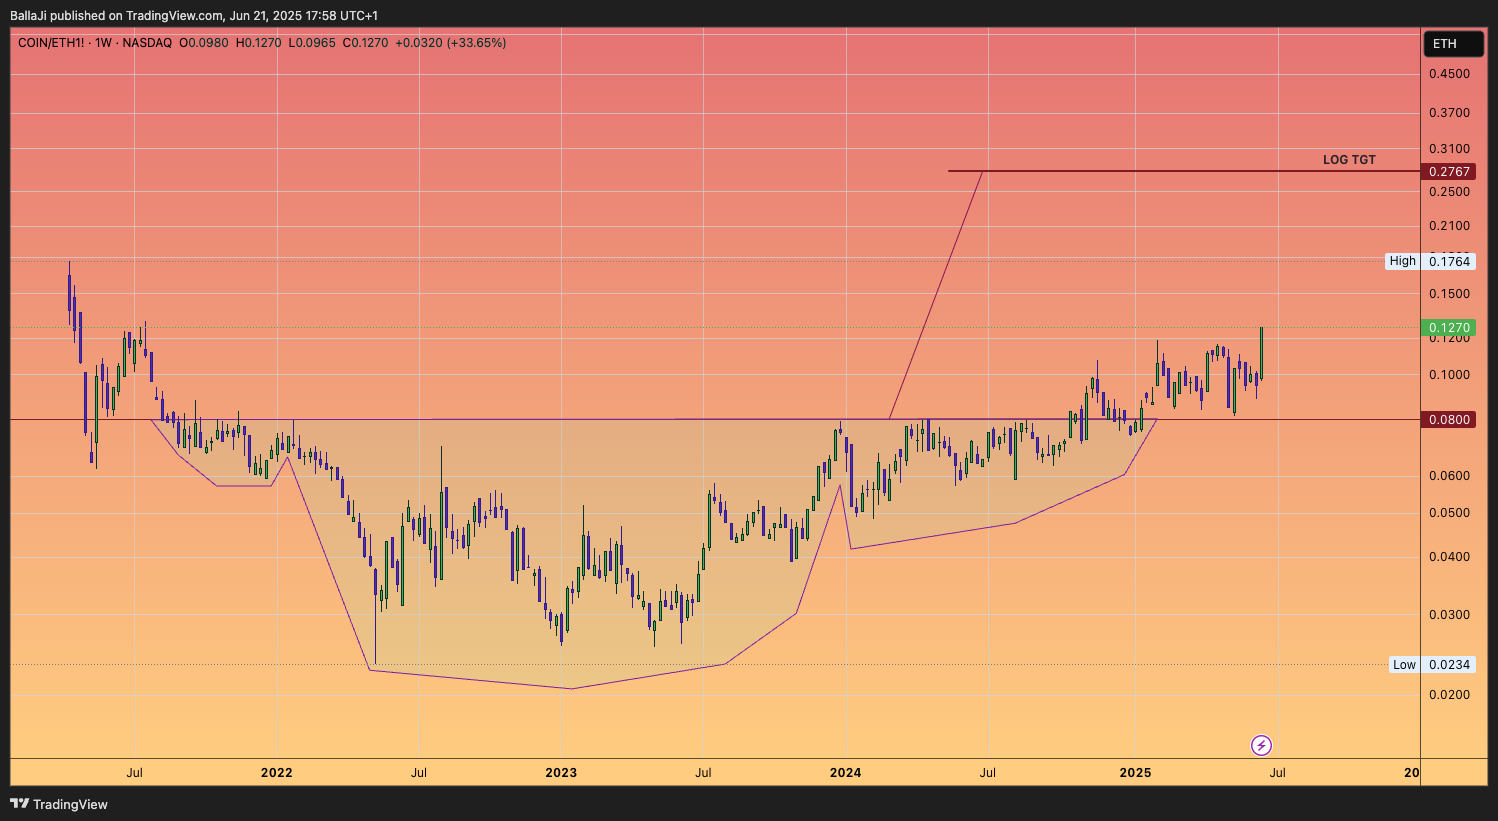Click the 0.0300 price scale value

(x=1449, y=615)
